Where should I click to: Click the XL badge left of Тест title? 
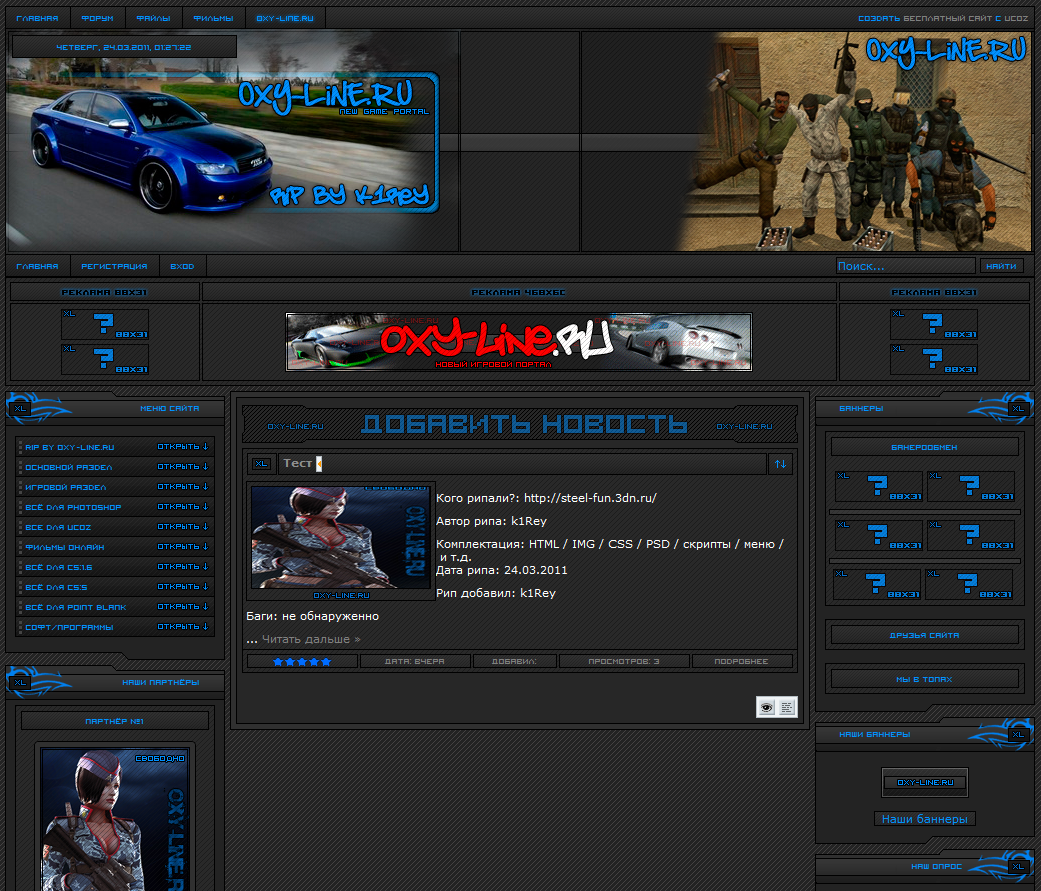(x=262, y=464)
